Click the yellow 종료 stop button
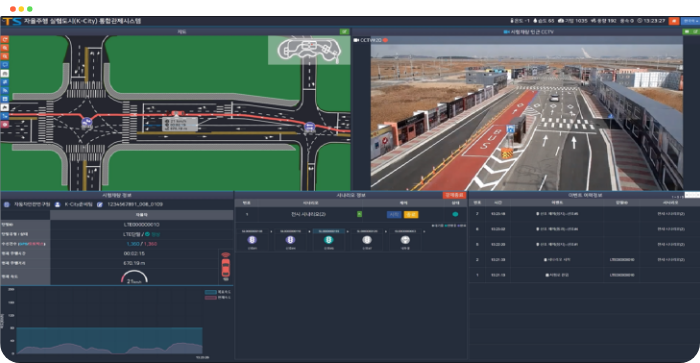Image resolution: width=700 pixels, height=363 pixels. pyautogui.click(x=411, y=215)
